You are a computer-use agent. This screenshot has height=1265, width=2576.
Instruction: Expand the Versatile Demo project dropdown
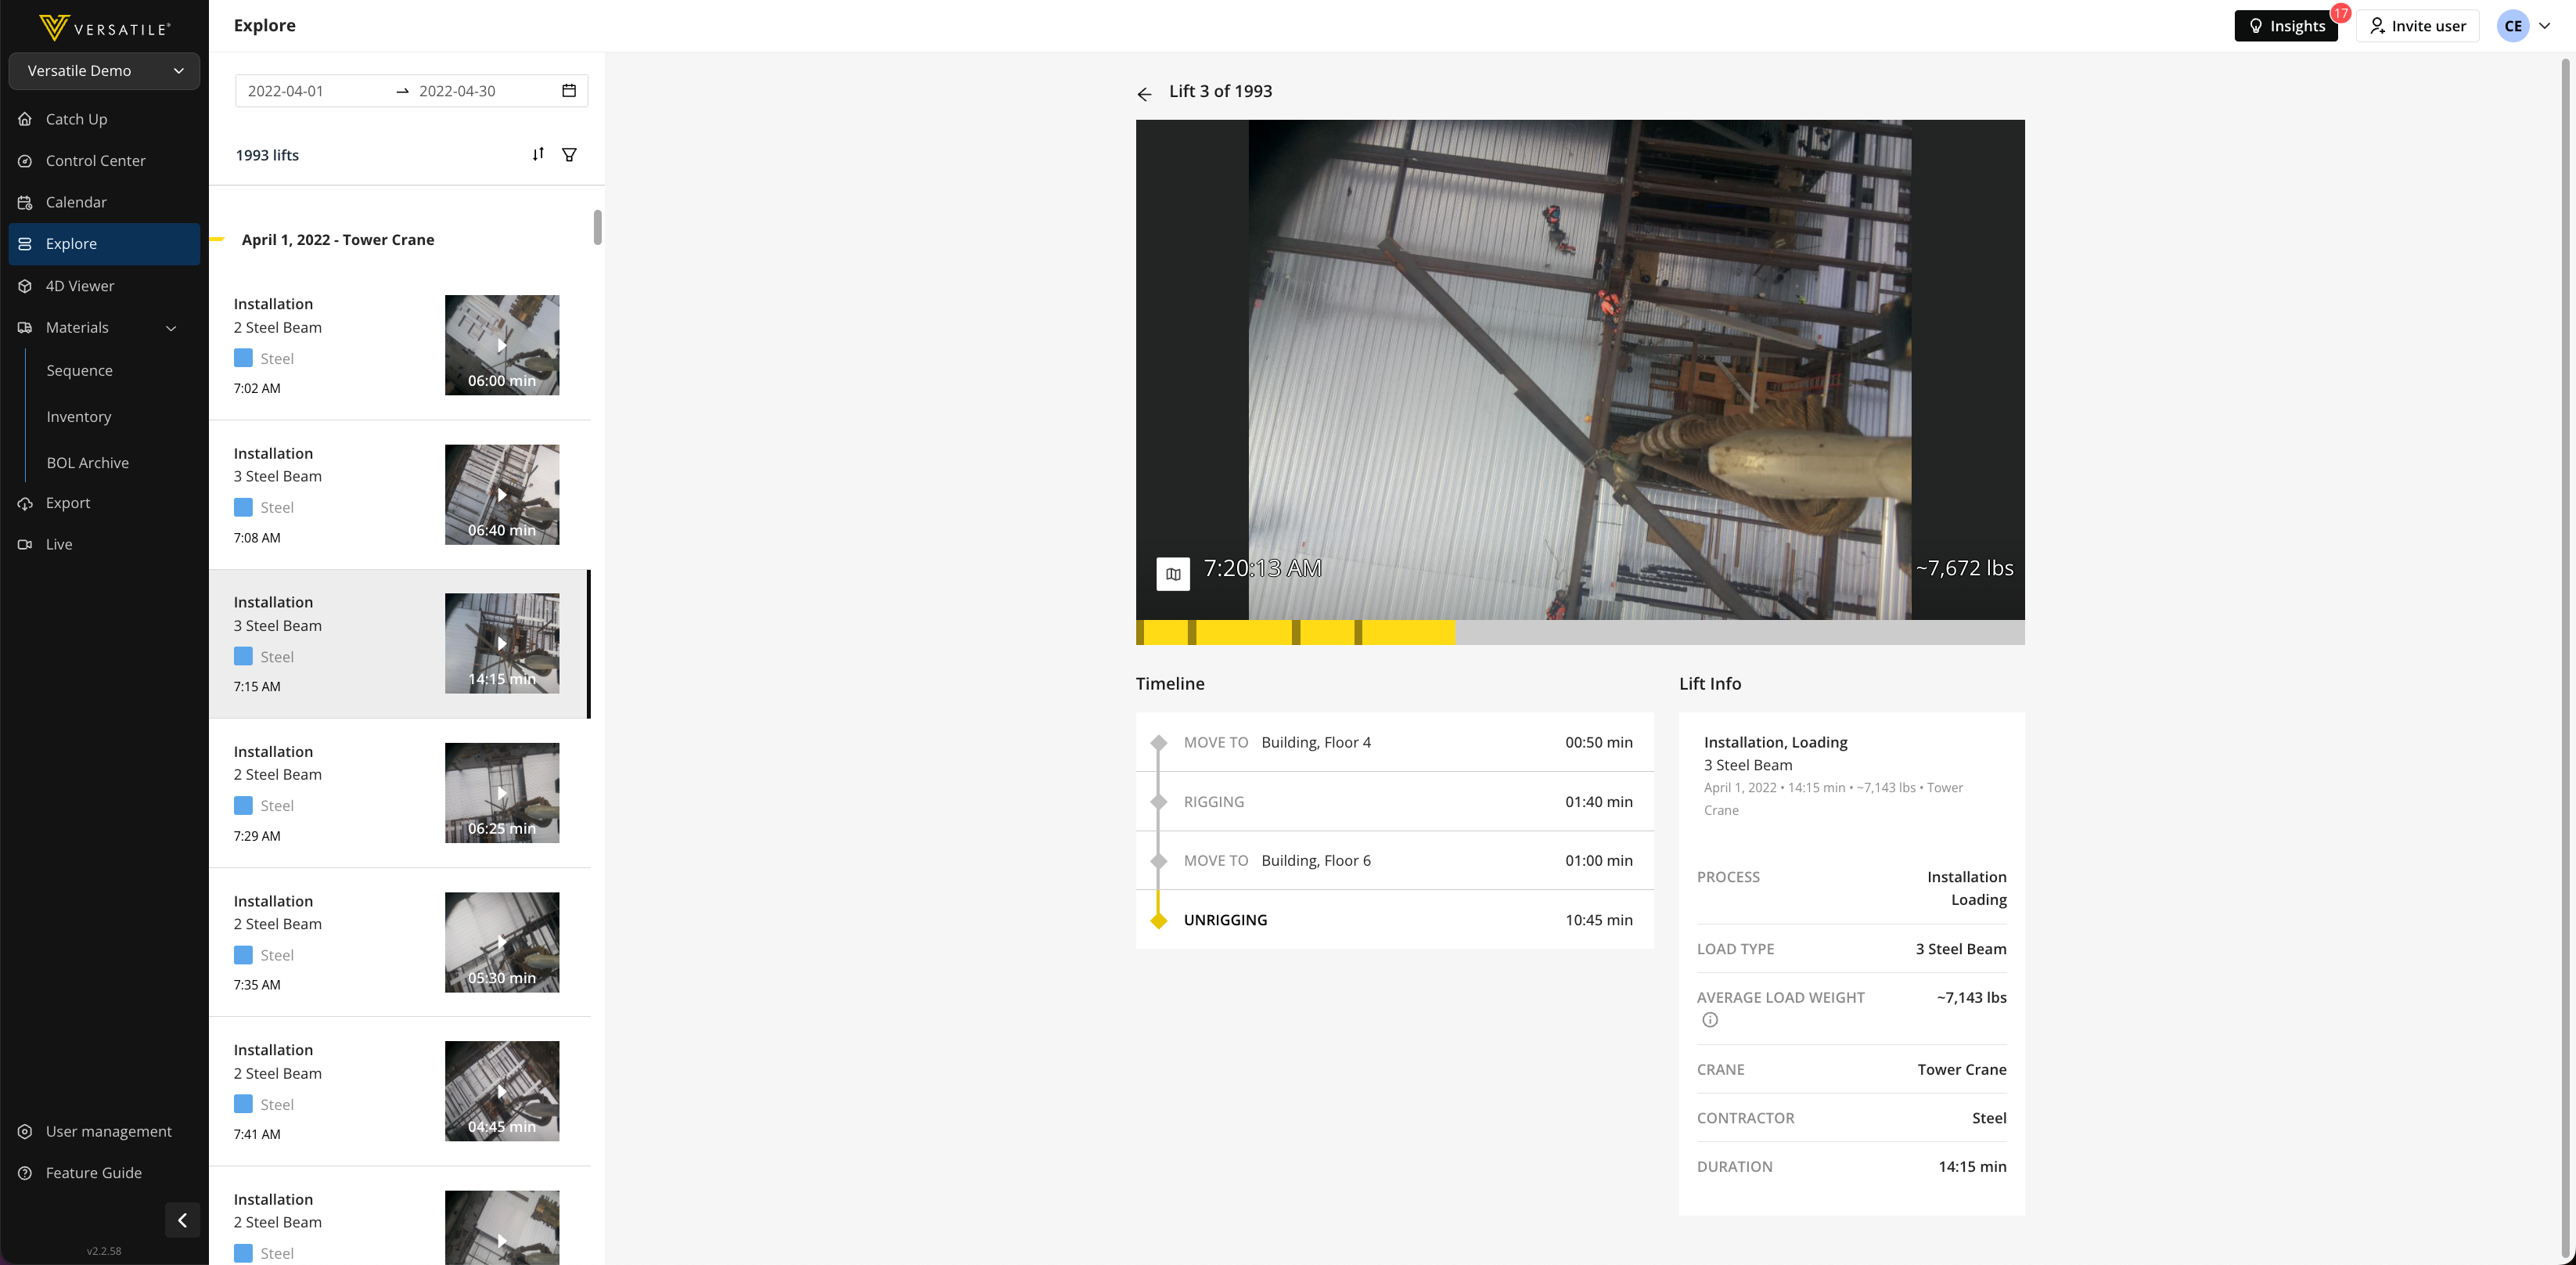pos(104,71)
